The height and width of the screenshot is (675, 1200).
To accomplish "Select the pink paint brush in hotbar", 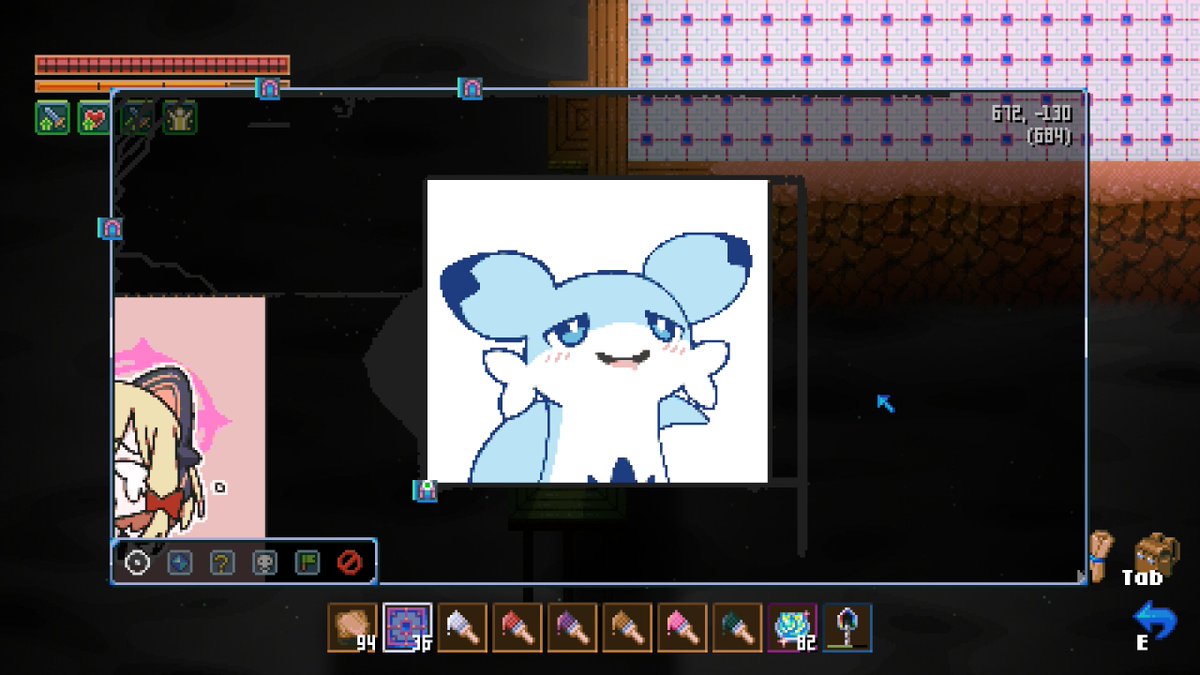I will (682, 628).
